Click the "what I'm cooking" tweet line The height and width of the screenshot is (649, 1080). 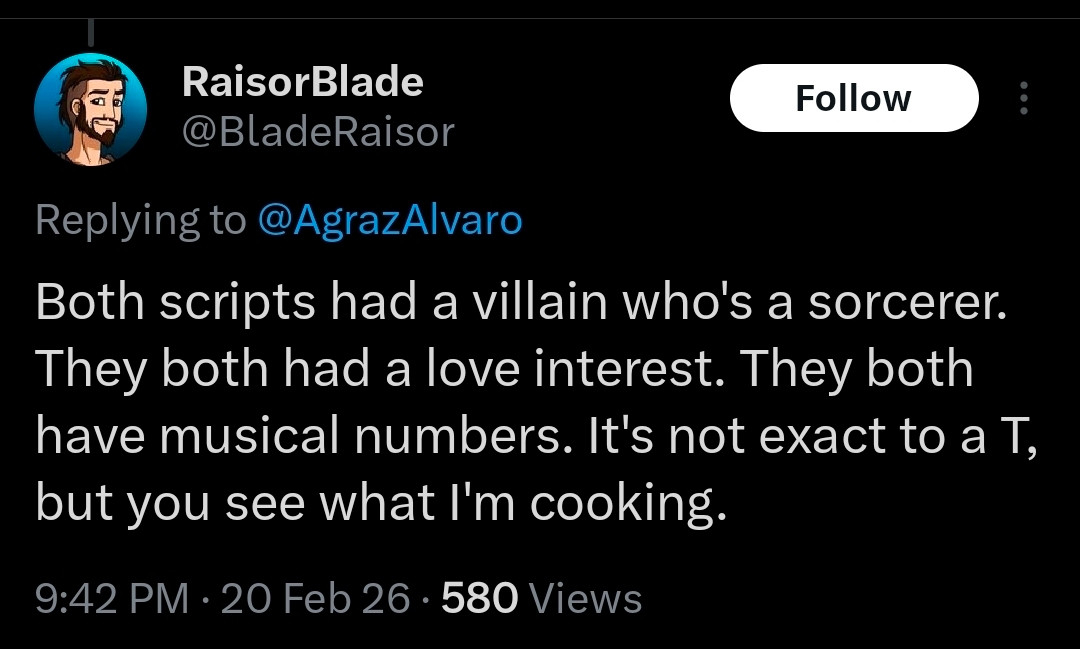point(379,503)
